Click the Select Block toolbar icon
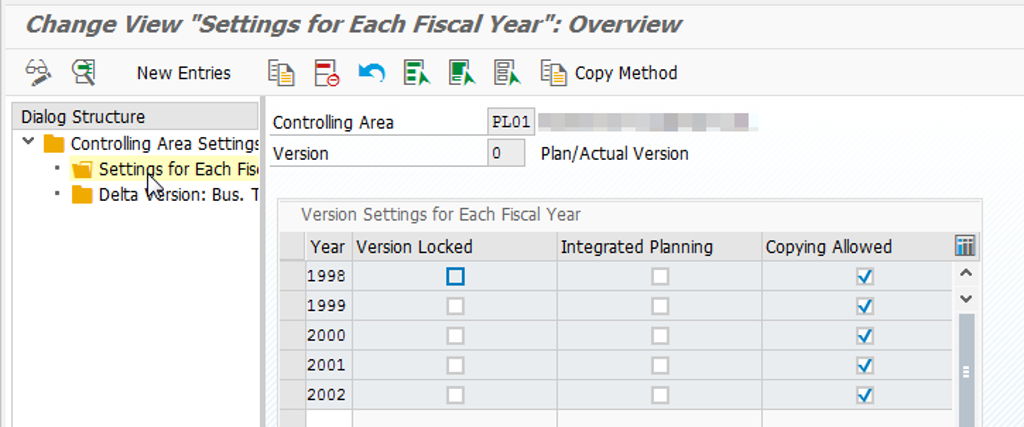The height and width of the screenshot is (427, 1024). point(462,72)
